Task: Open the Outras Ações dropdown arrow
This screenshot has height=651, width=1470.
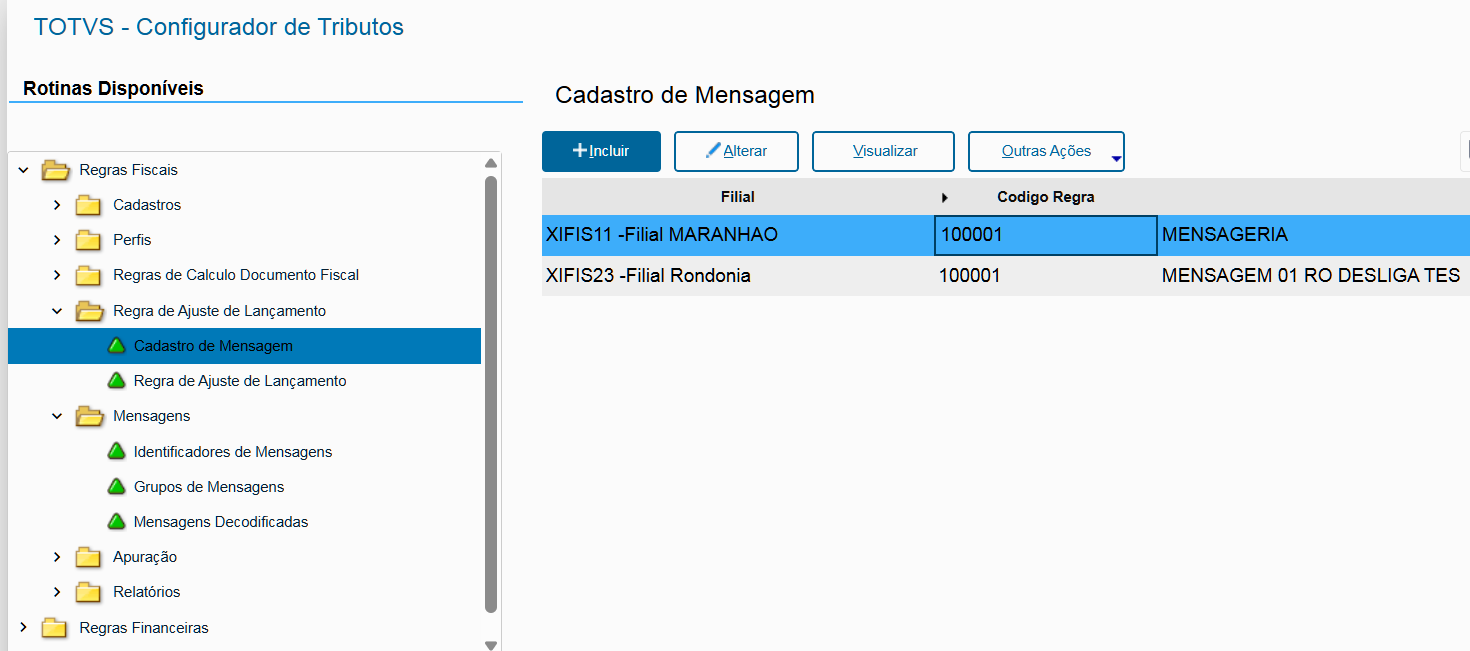Action: 1116,157
